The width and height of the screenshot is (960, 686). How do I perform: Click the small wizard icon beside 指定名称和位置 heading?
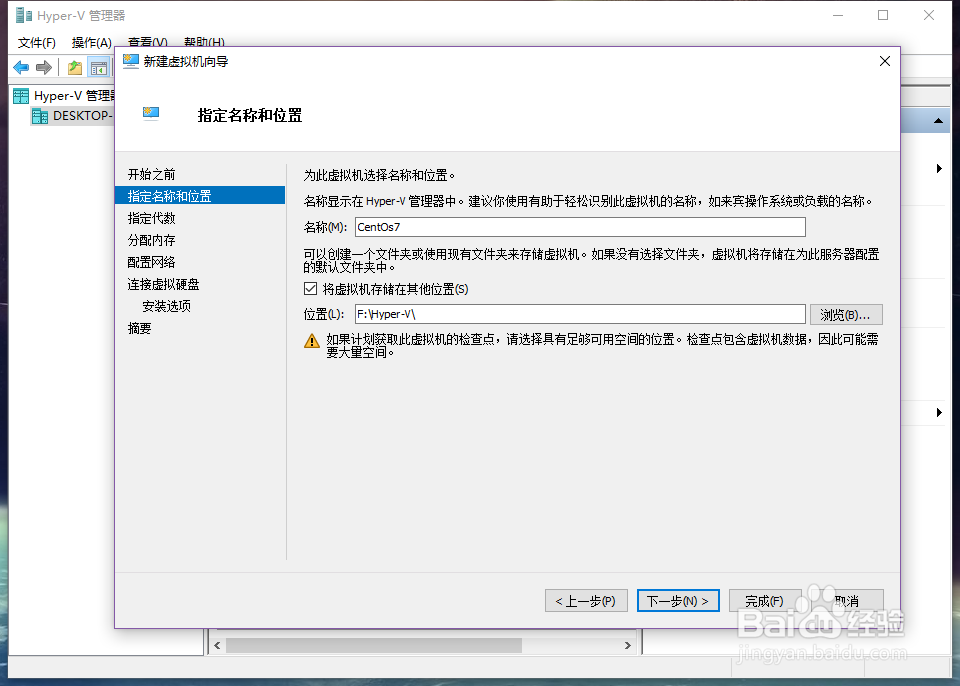point(152,113)
